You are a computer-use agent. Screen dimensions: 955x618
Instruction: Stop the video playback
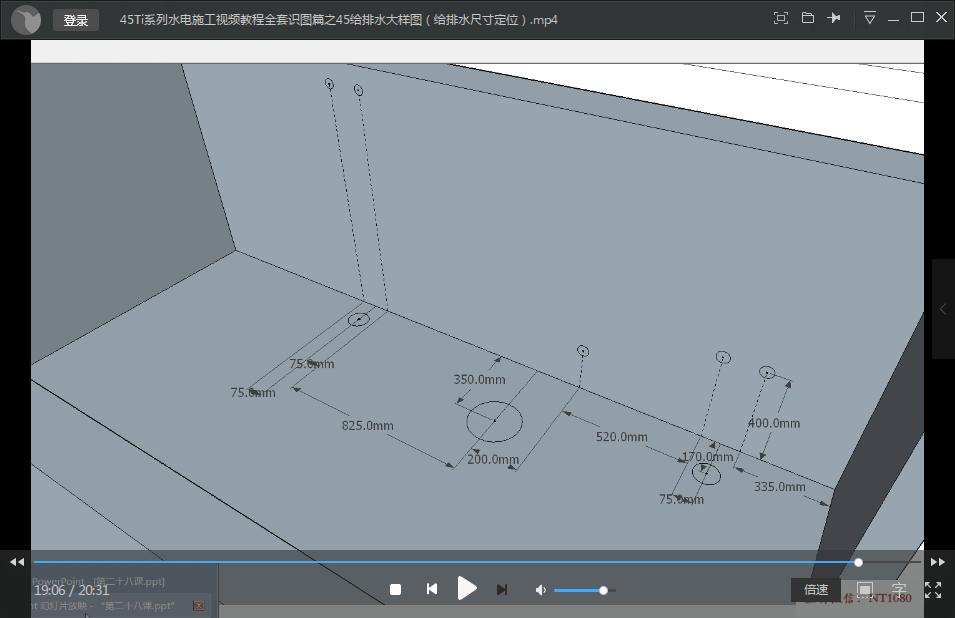395,590
